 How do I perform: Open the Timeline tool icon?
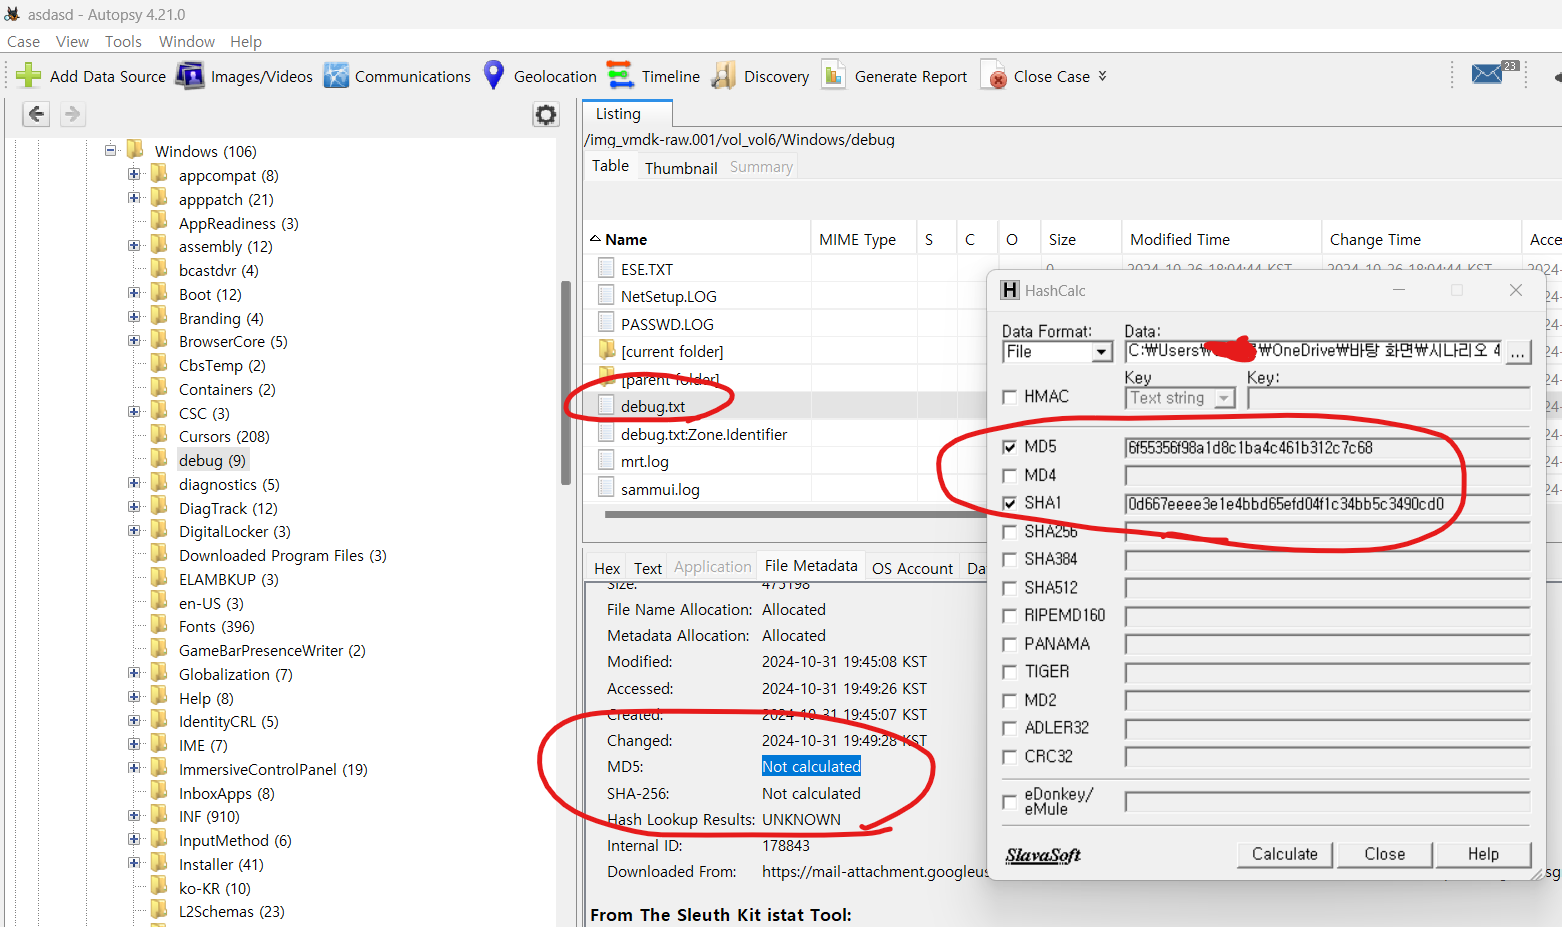[x=620, y=75]
